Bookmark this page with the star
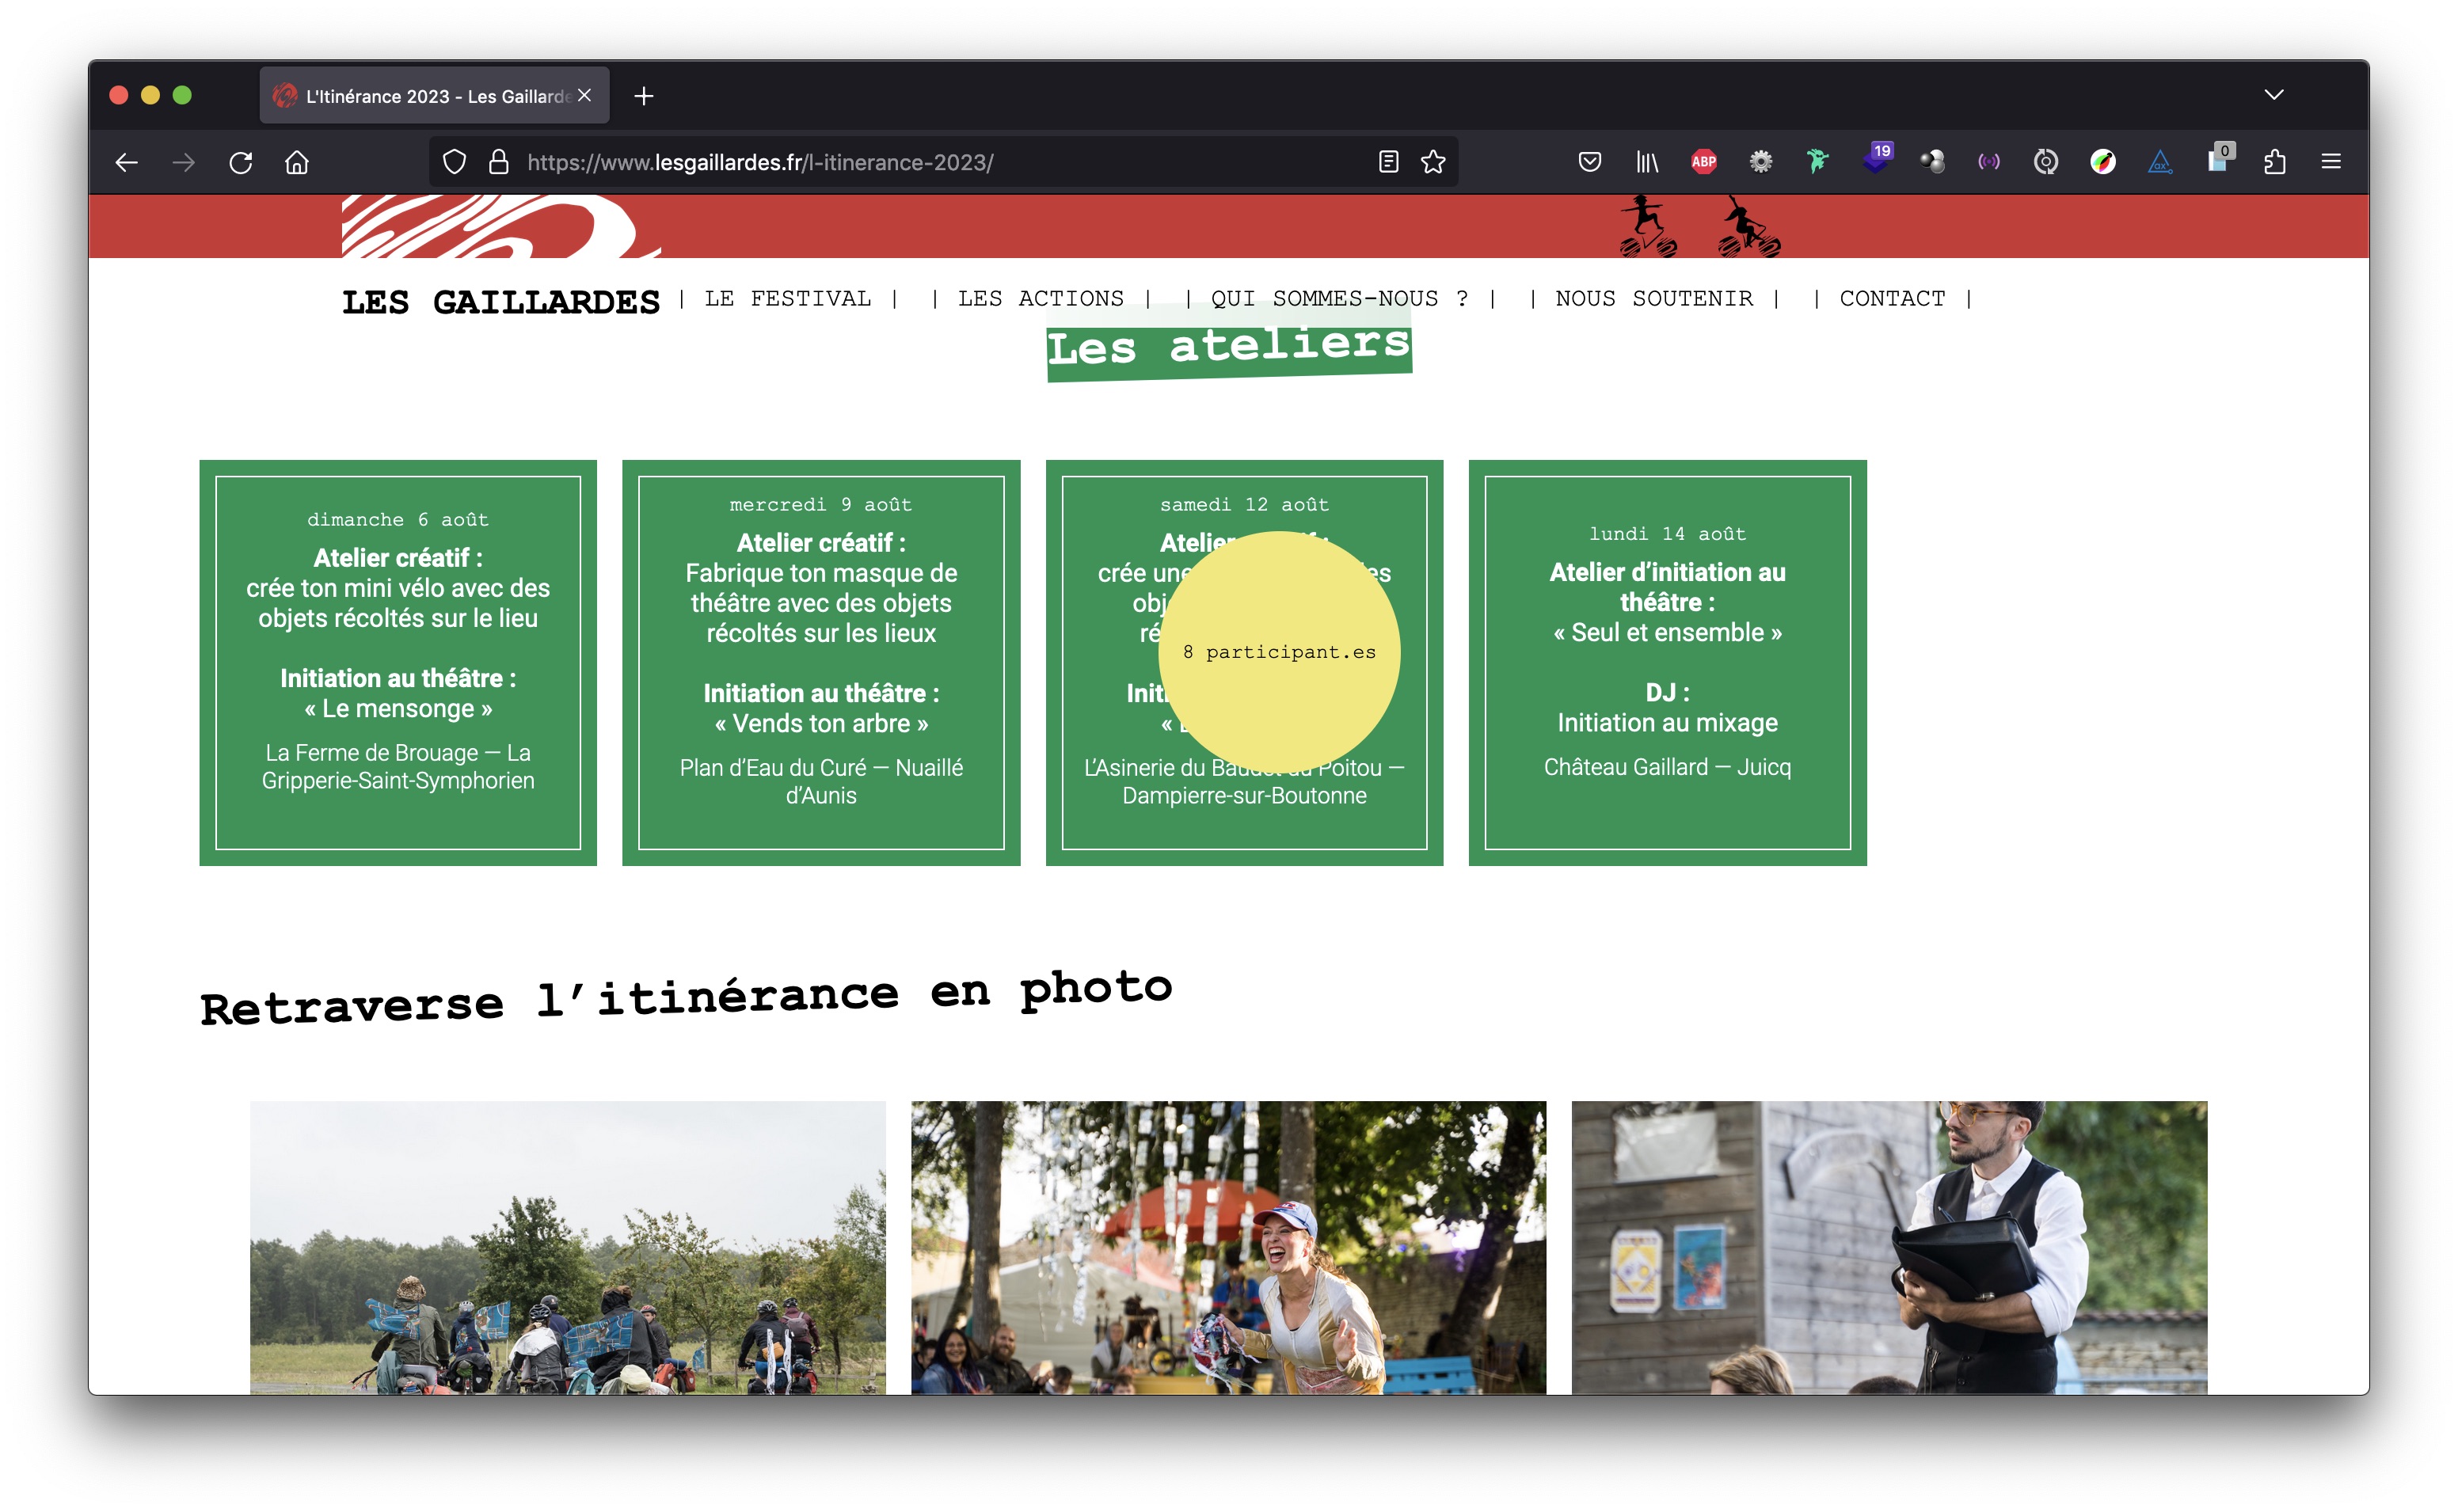Screen dimensions: 2458x1512 (x=1433, y=162)
